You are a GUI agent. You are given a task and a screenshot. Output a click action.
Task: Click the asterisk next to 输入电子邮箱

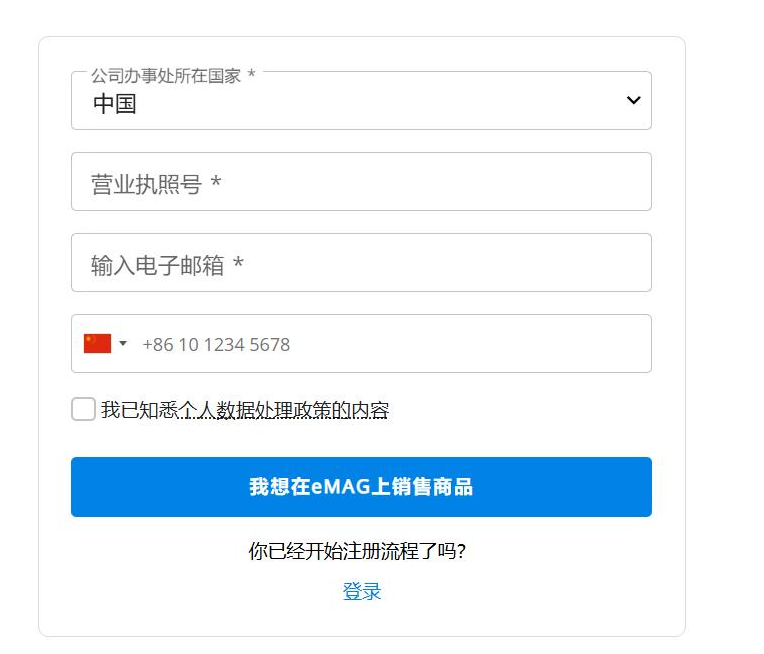click(238, 263)
